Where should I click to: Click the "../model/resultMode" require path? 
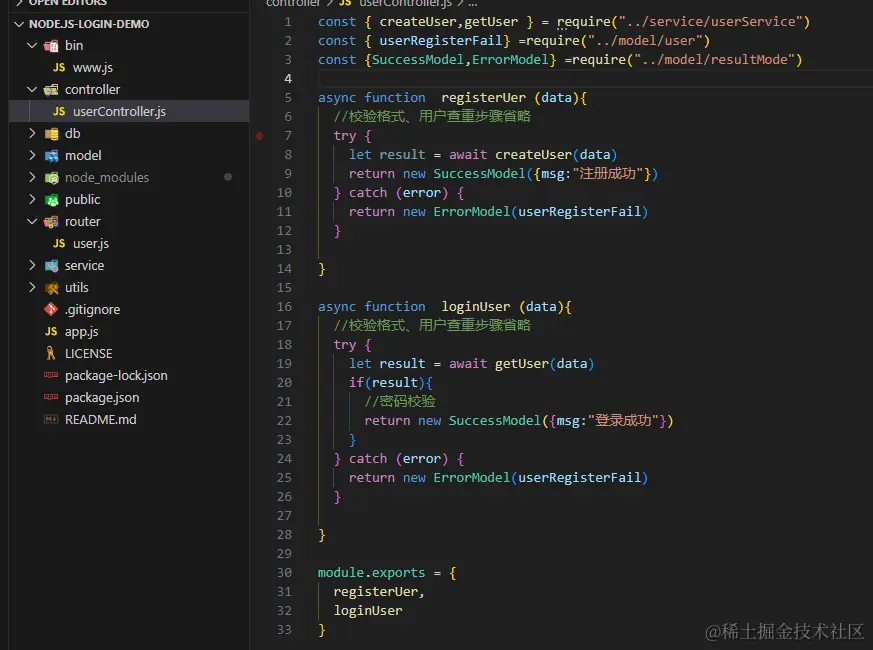pos(714,60)
